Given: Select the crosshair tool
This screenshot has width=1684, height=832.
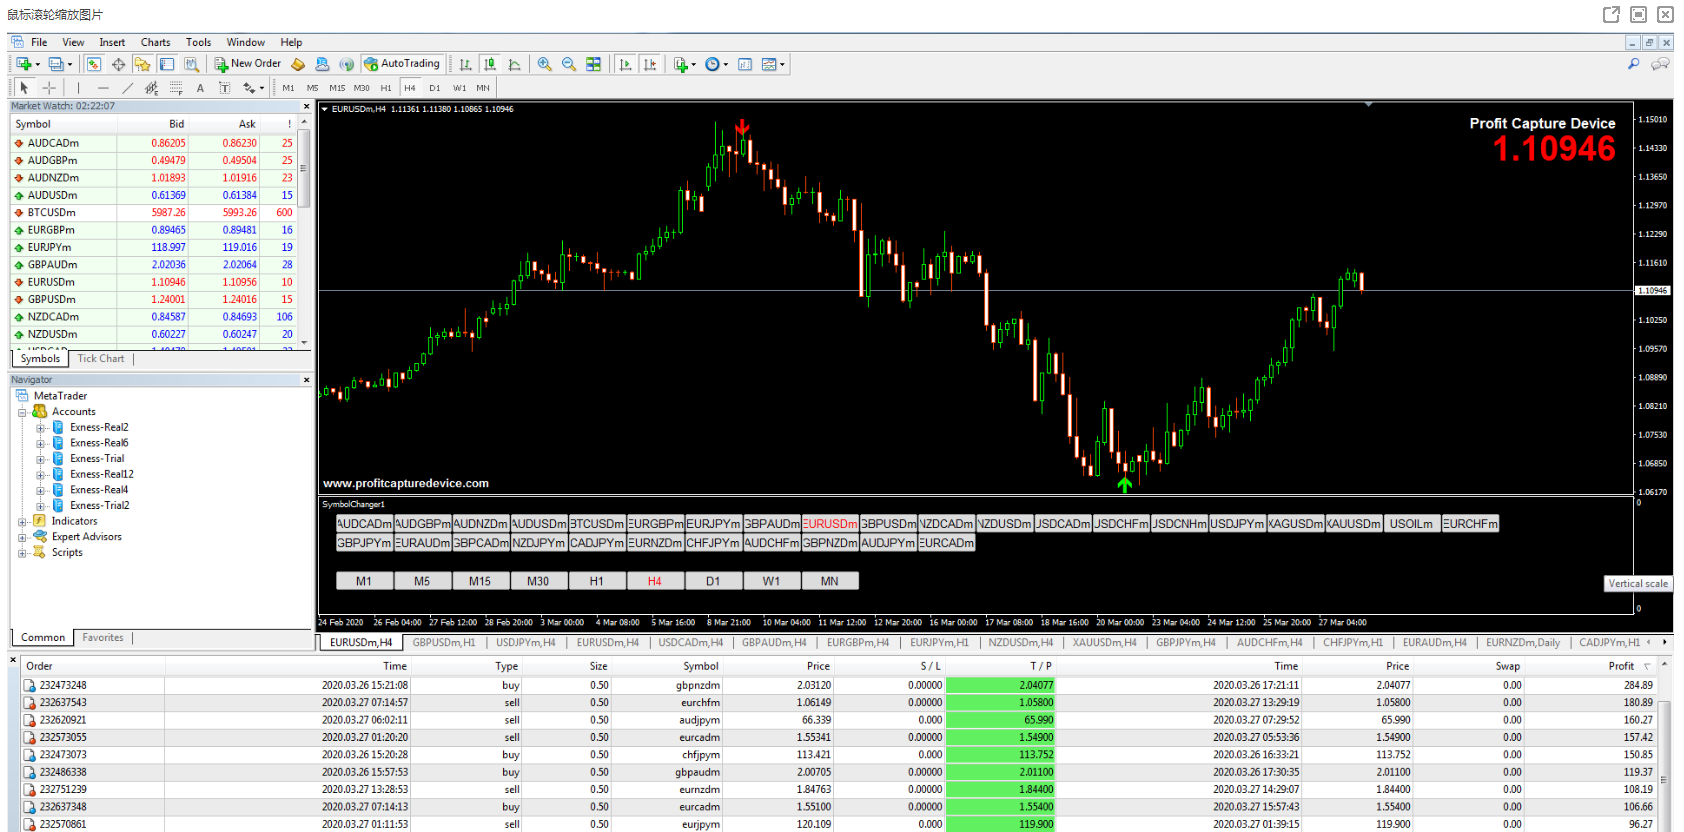Looking at the screenshot, I should [49, 88].
